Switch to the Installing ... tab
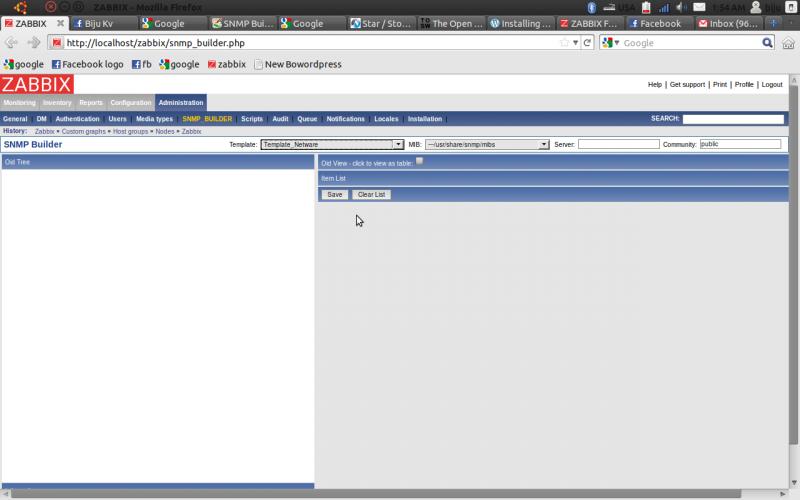The width and height of the screenshot is (800, 500). 520,23
